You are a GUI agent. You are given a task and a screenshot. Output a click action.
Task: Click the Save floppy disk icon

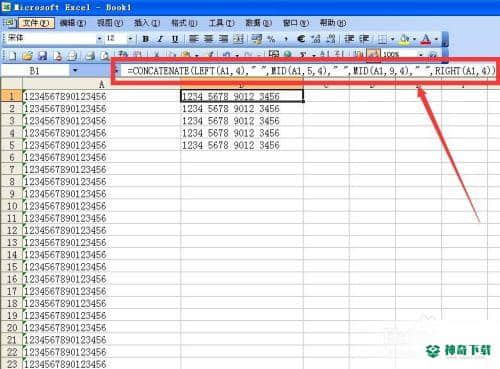coord(42,55)
